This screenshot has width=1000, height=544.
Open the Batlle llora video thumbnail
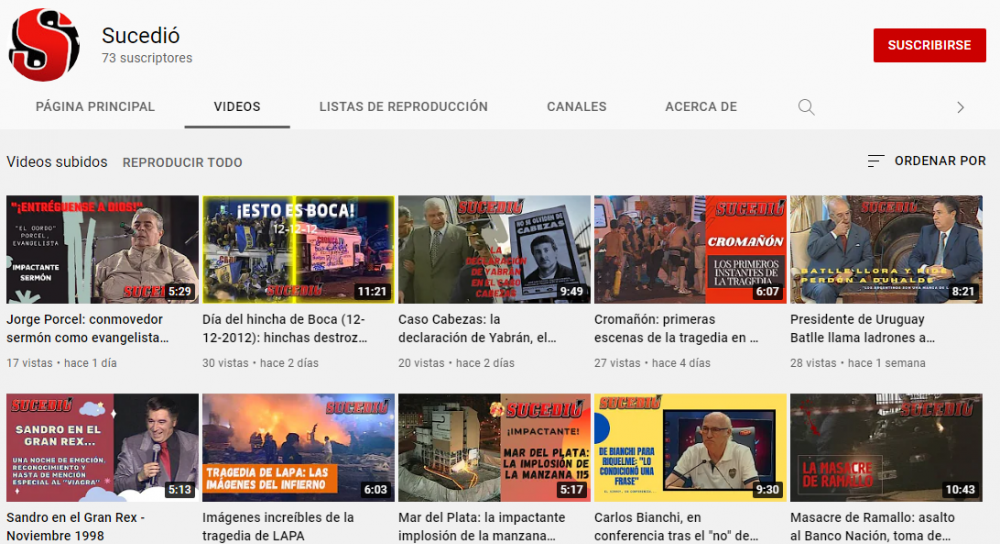tap(886, 249)
